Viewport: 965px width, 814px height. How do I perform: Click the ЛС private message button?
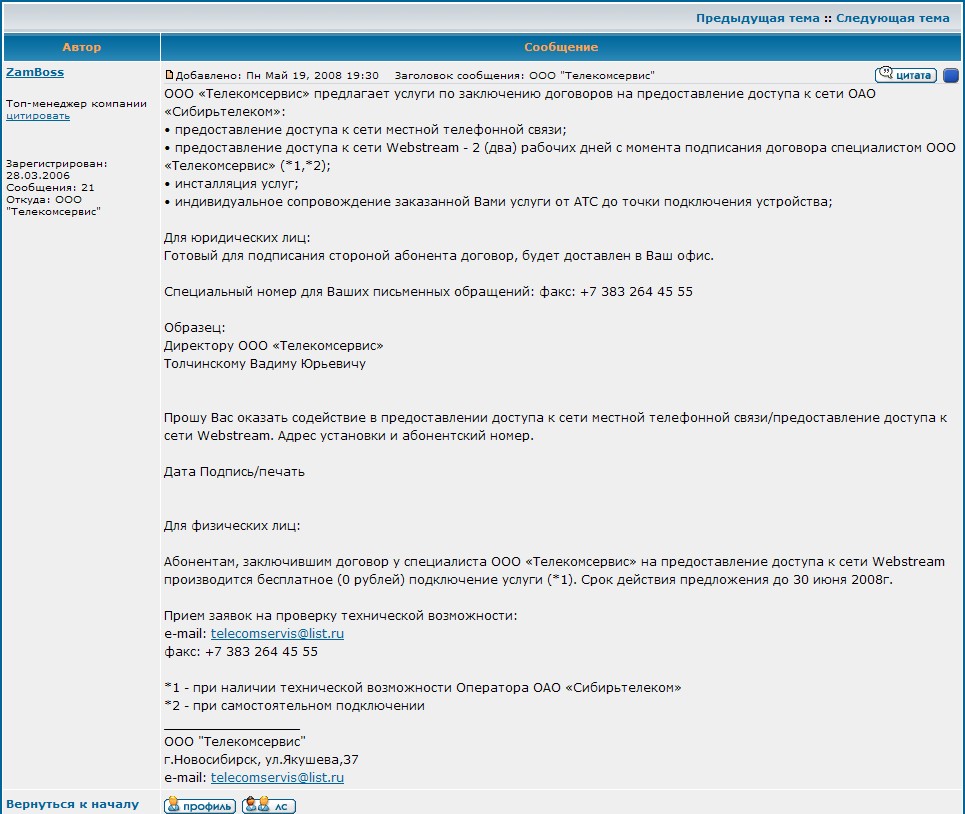tap(269, 805)
